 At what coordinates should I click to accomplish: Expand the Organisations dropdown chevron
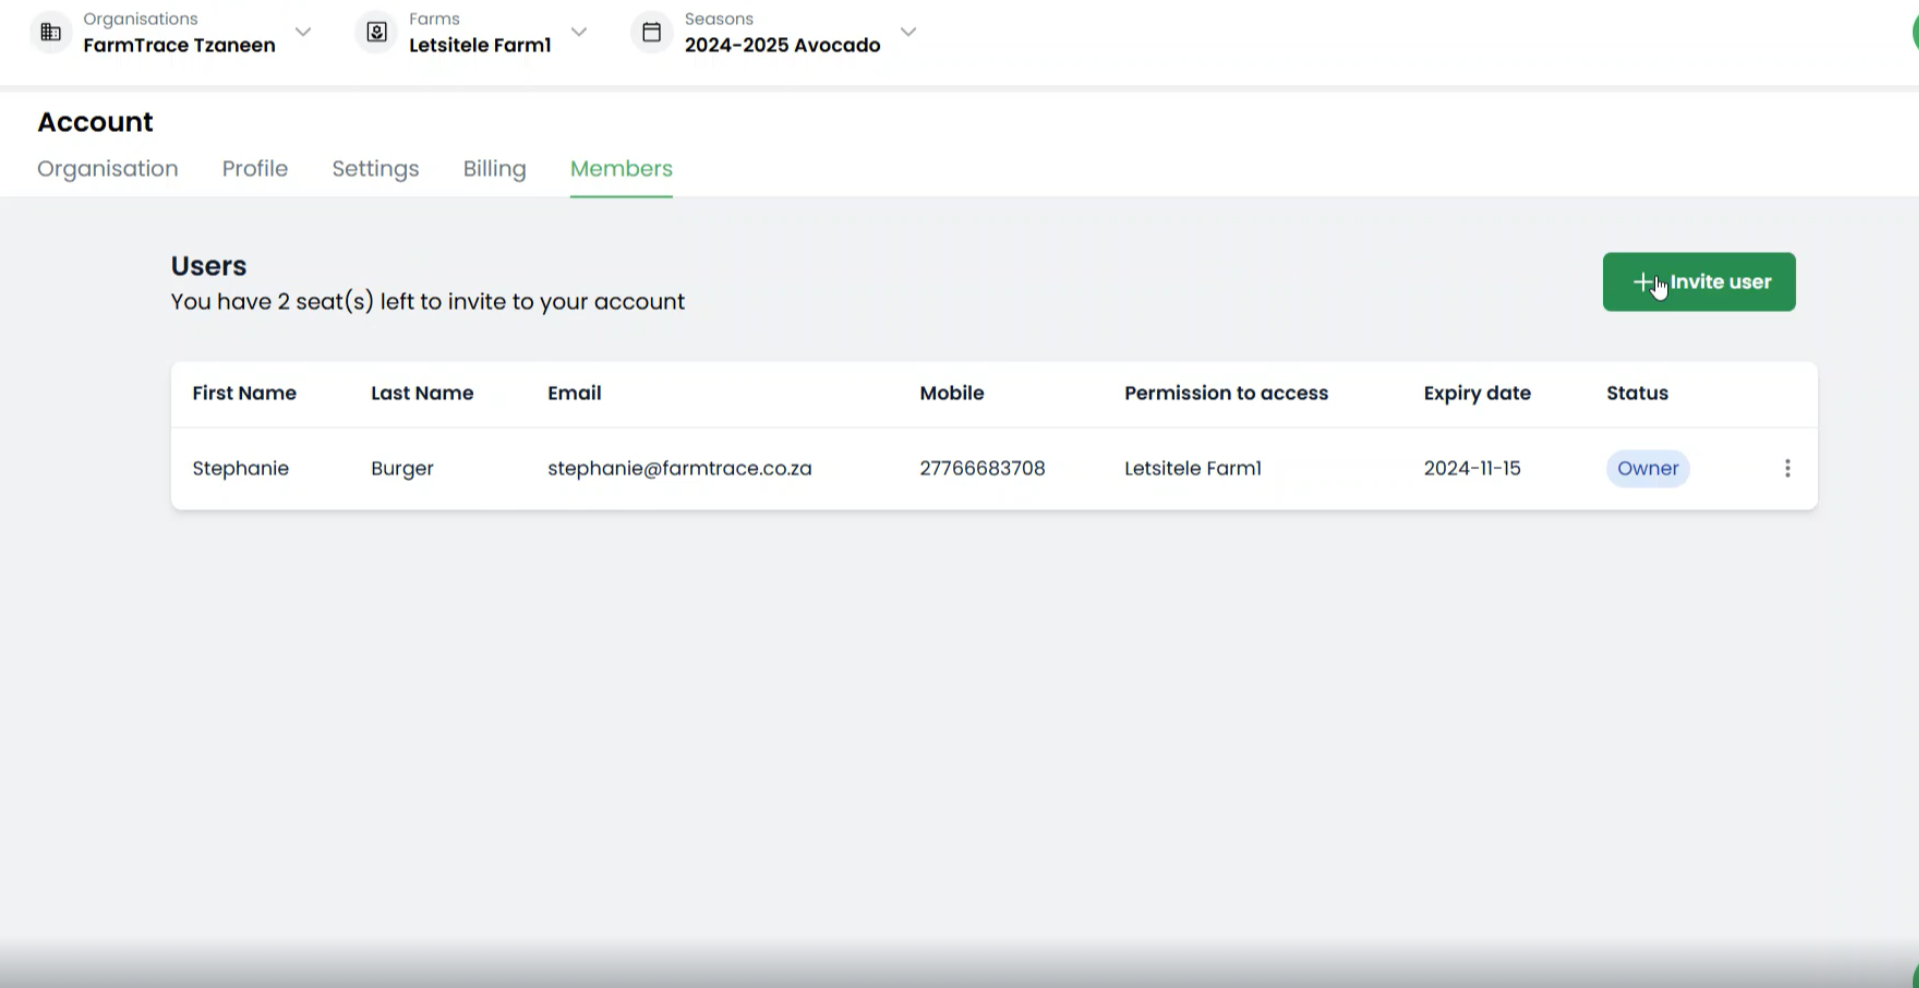tap(303, 32)
